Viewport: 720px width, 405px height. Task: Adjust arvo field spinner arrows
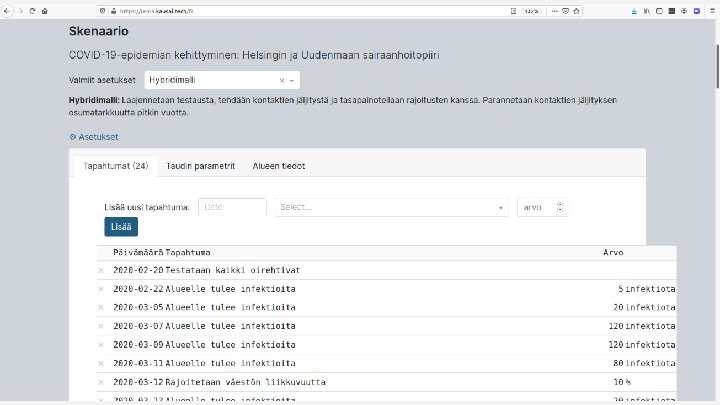click(560, 207)
